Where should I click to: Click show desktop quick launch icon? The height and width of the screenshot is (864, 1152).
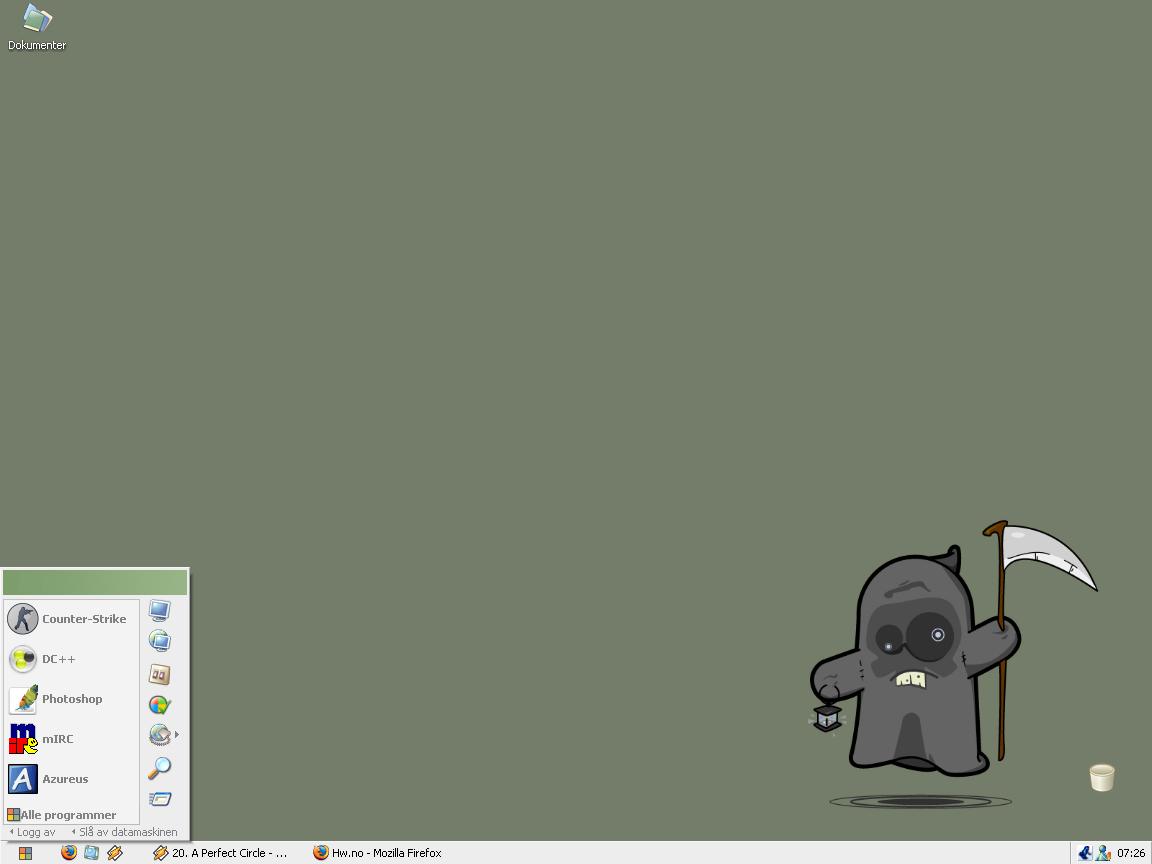tap(91, 852)
